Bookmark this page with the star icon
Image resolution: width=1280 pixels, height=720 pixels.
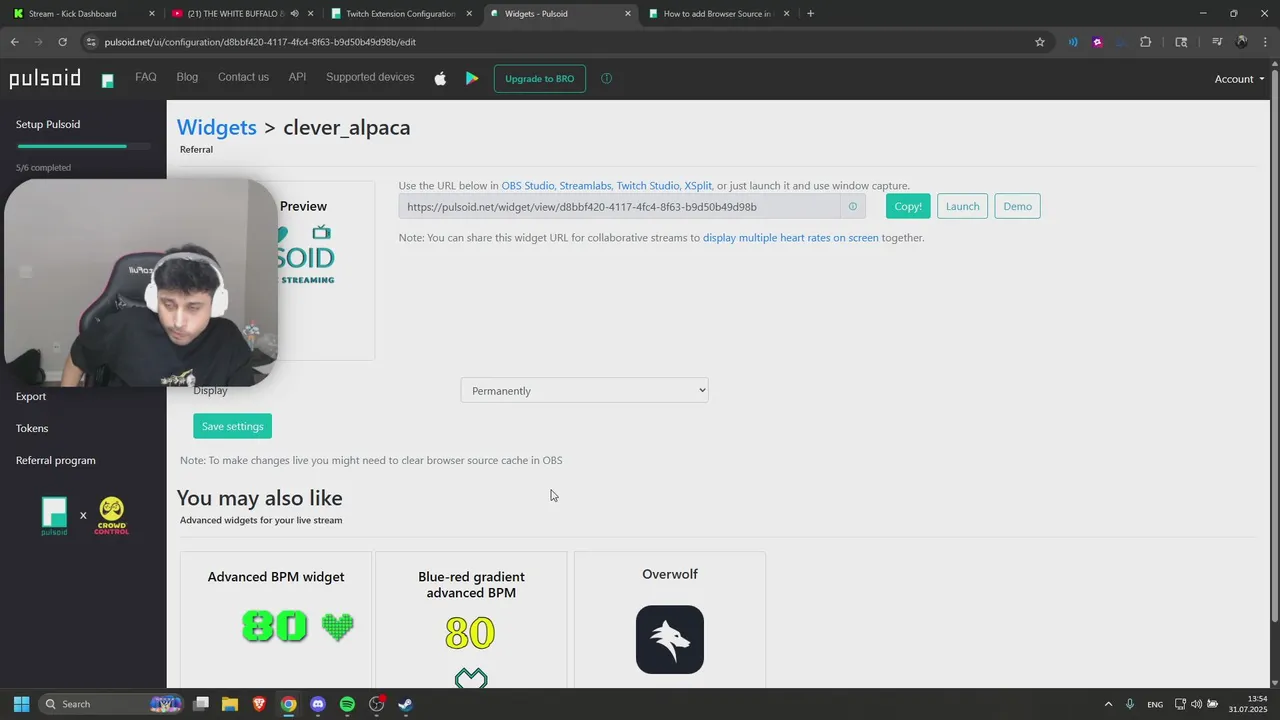[x=1040, y=42]
